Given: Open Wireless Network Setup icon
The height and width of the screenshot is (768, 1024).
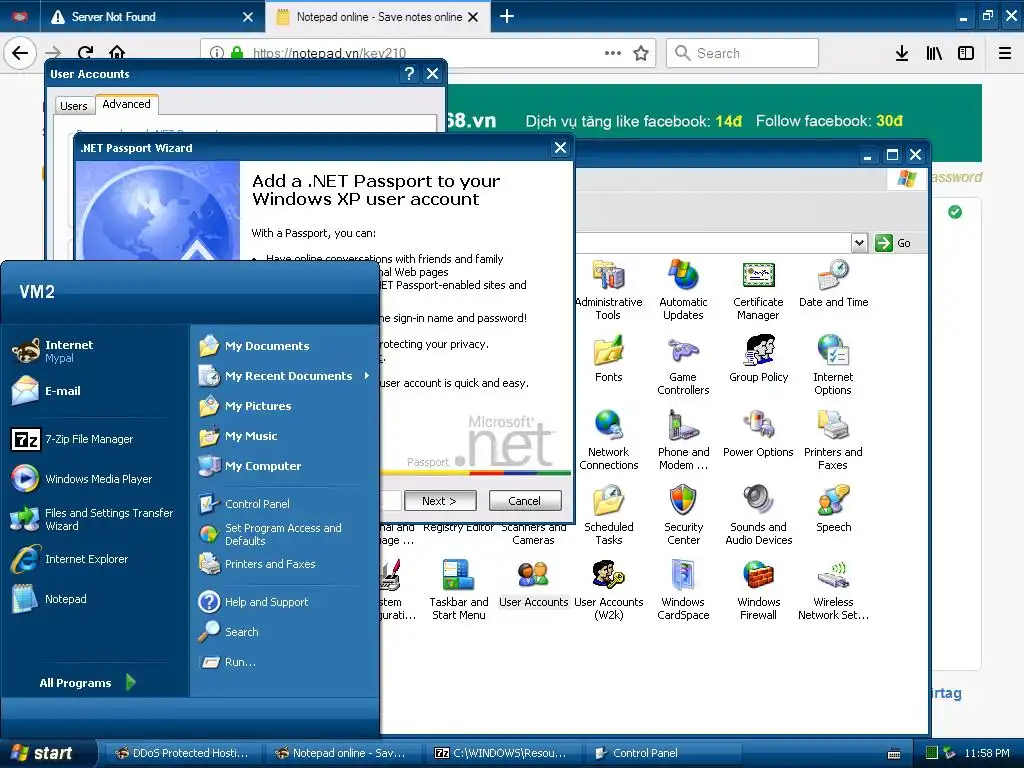Looking at the screenshot, I should point(833,590).
